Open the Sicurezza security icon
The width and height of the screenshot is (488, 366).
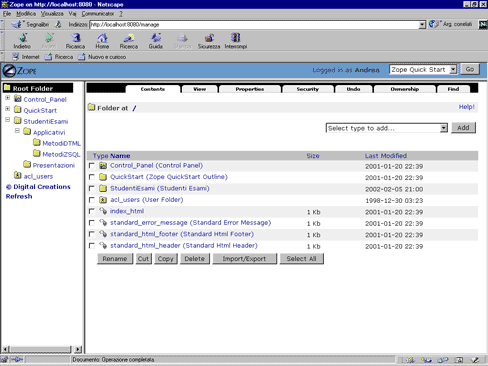[x=209, y=38]
